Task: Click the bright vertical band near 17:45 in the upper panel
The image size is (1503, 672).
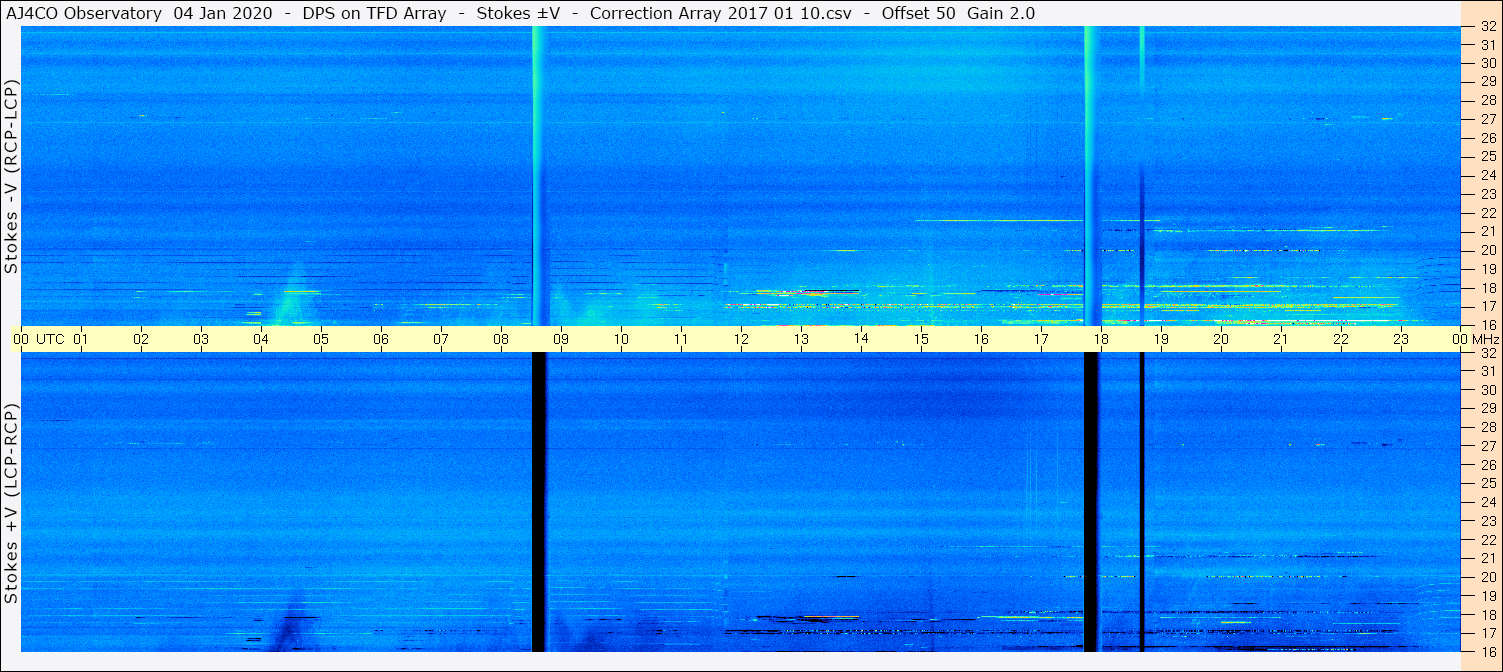Action: (1091, 176)
